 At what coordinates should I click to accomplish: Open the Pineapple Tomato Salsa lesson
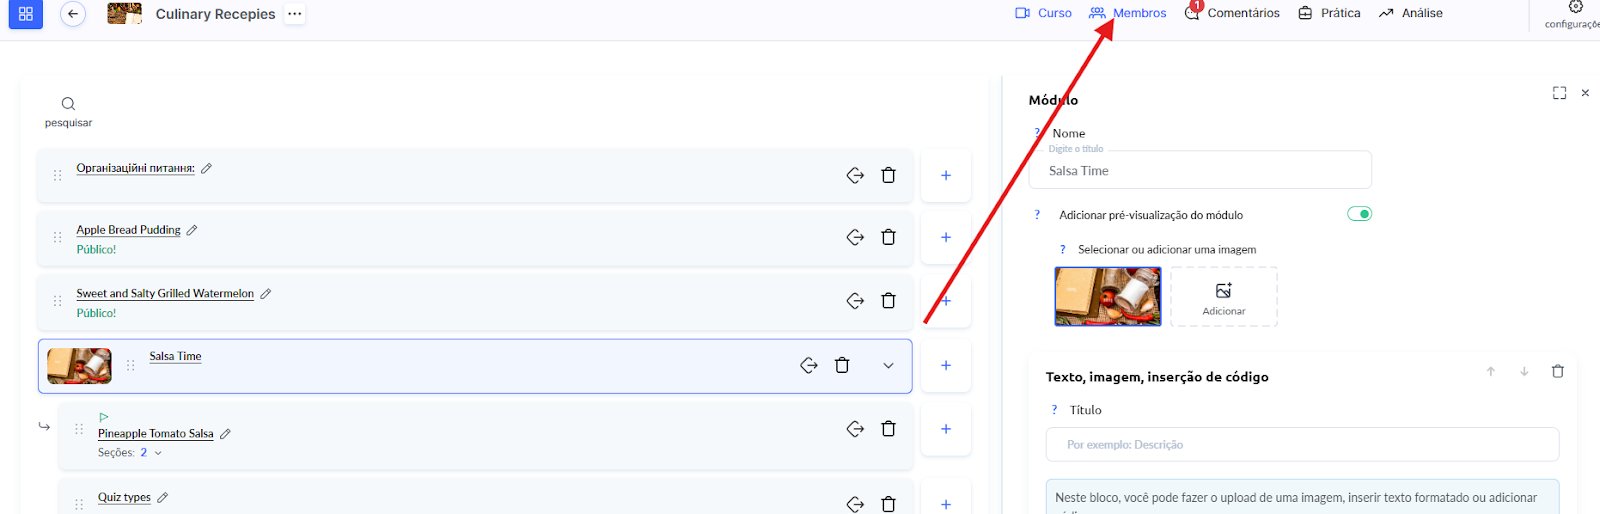point(155,434)
